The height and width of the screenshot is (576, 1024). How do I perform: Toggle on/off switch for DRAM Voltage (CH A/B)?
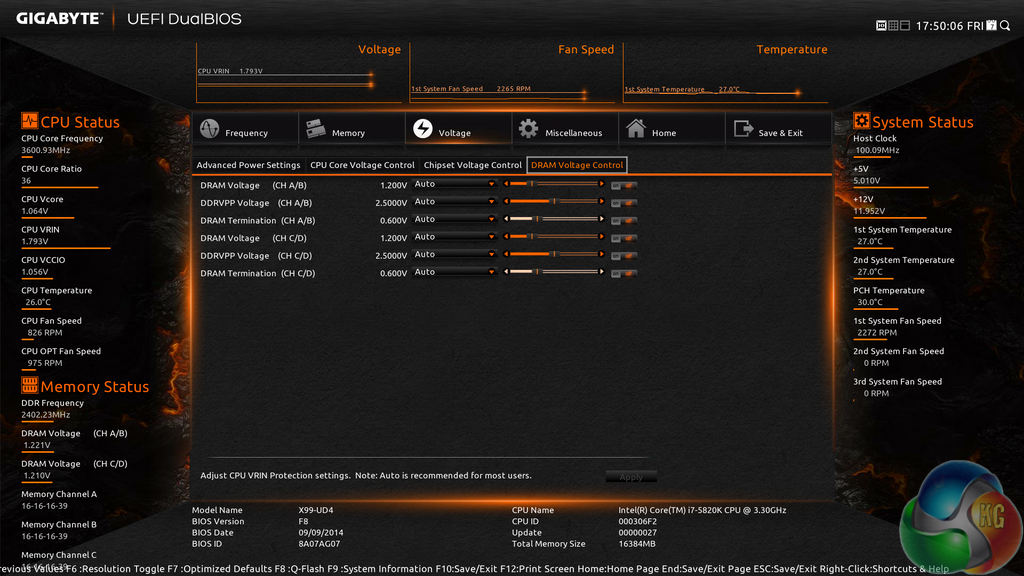pos(624,185)
